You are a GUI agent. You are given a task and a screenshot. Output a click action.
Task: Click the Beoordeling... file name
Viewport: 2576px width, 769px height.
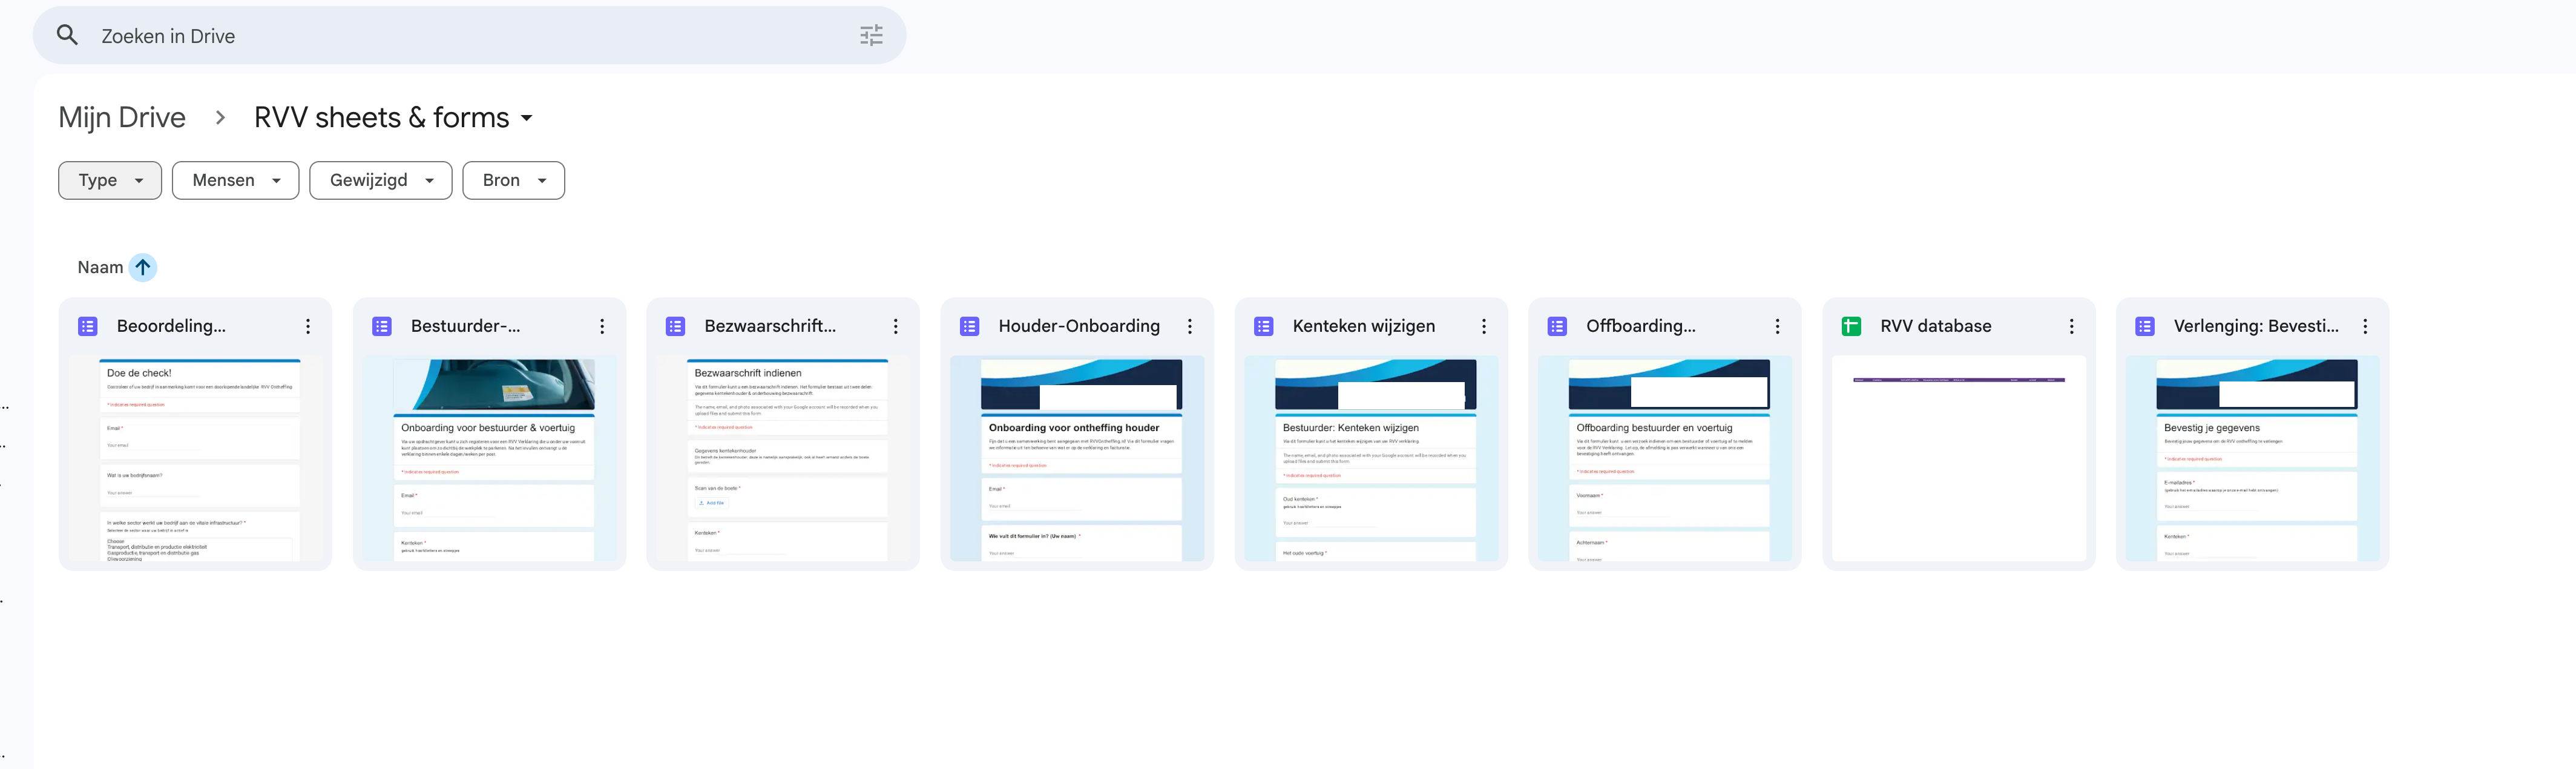click(171, 327)
